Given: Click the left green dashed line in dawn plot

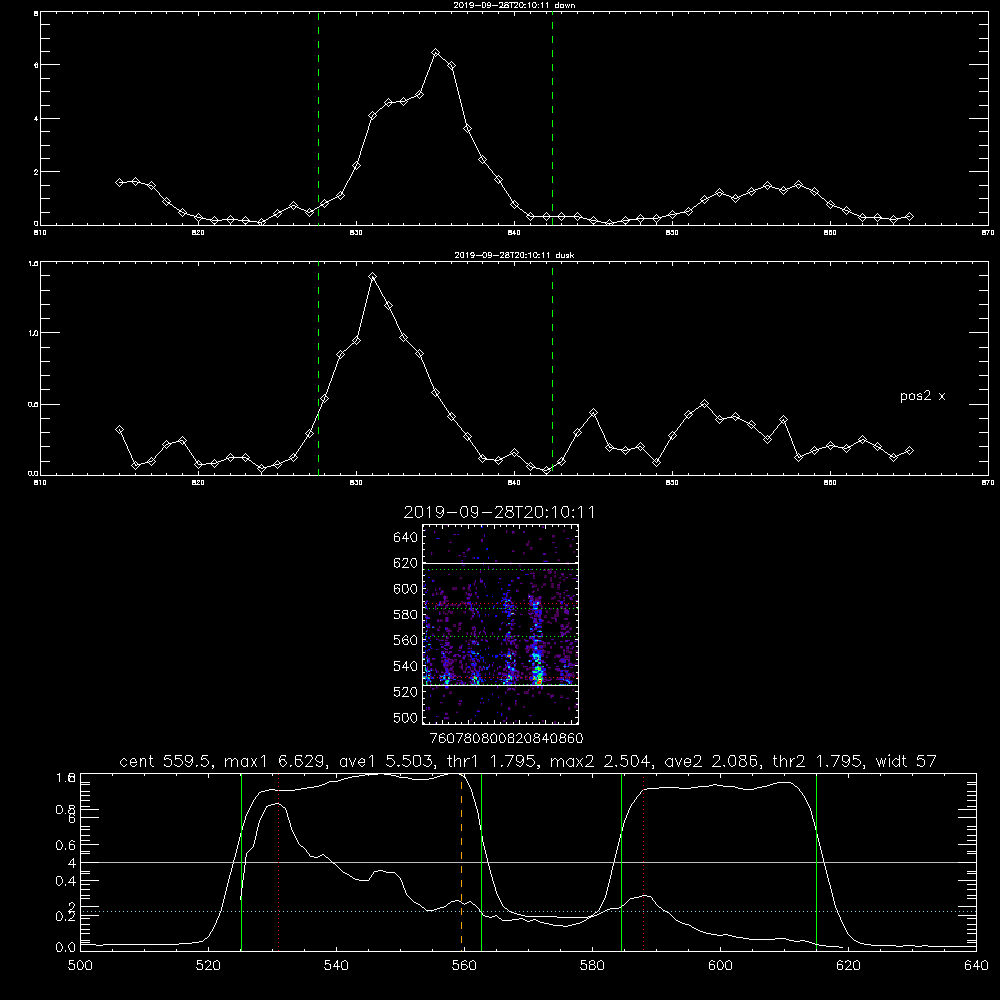Looking at the screenshot, I should coord(318,119).
